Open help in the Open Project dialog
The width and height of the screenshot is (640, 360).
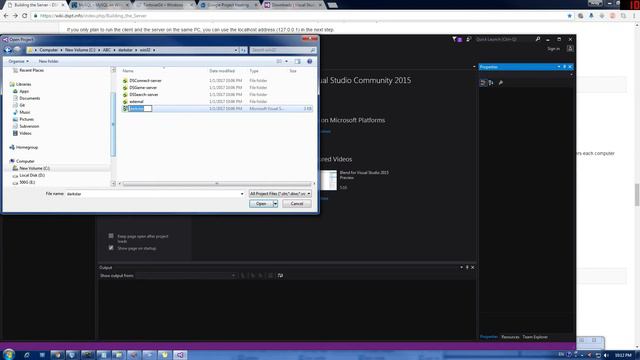309,61
